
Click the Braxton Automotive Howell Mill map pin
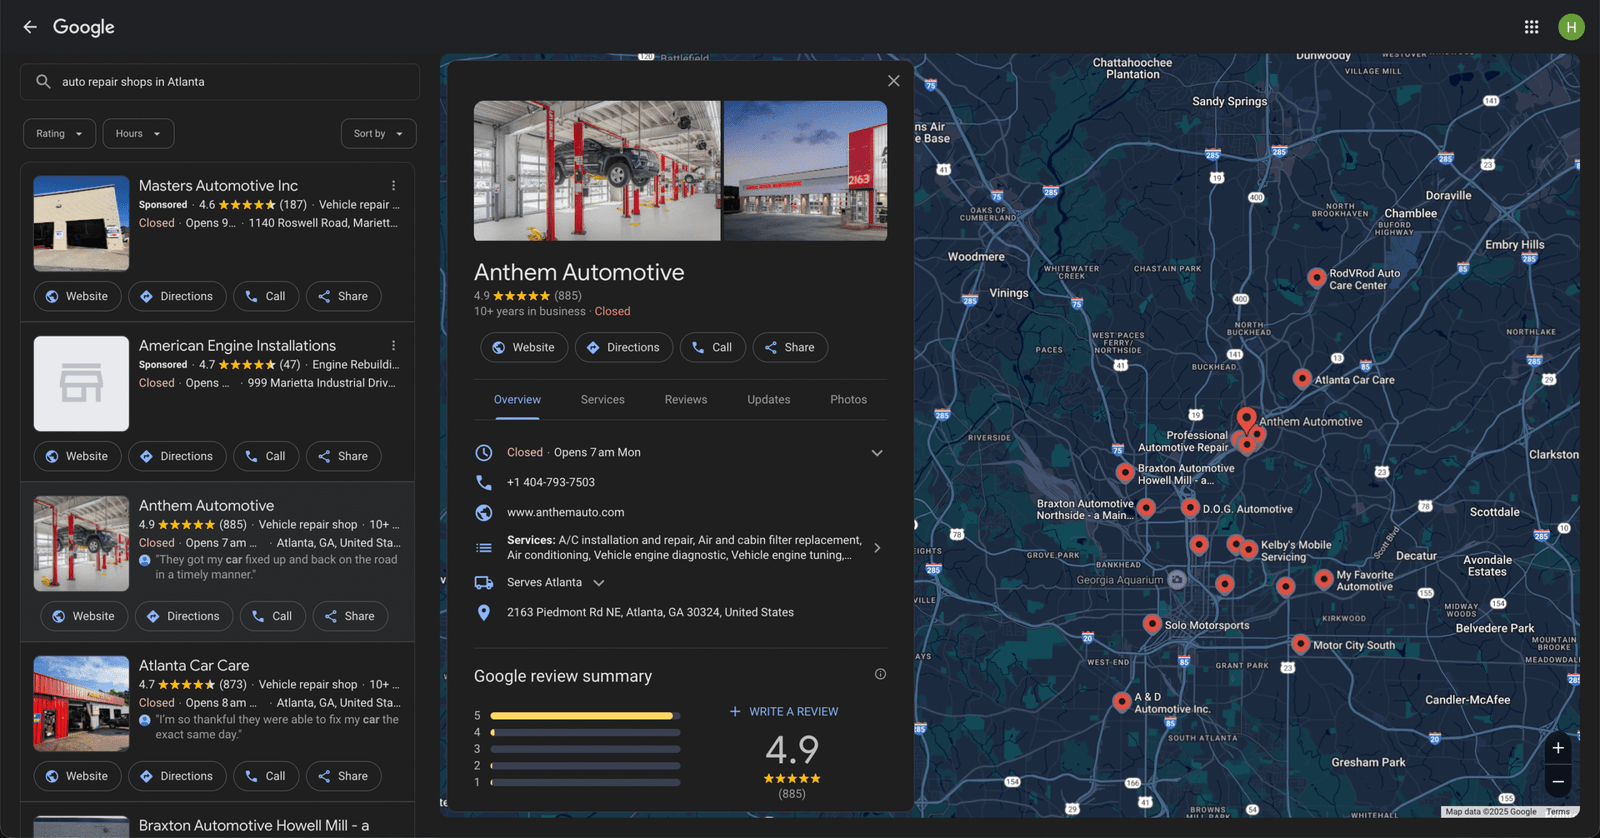[x=1125, y=472]
